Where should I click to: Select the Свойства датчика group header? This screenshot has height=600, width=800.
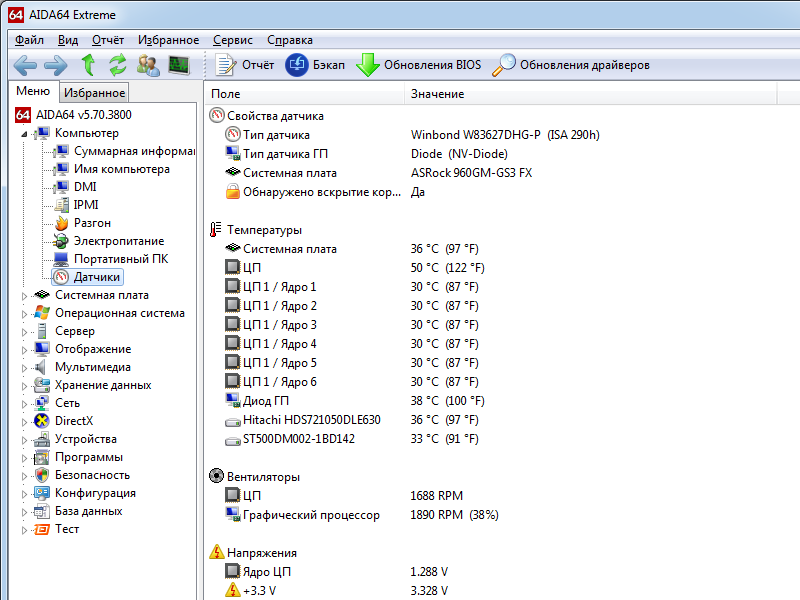click(275, 116)
